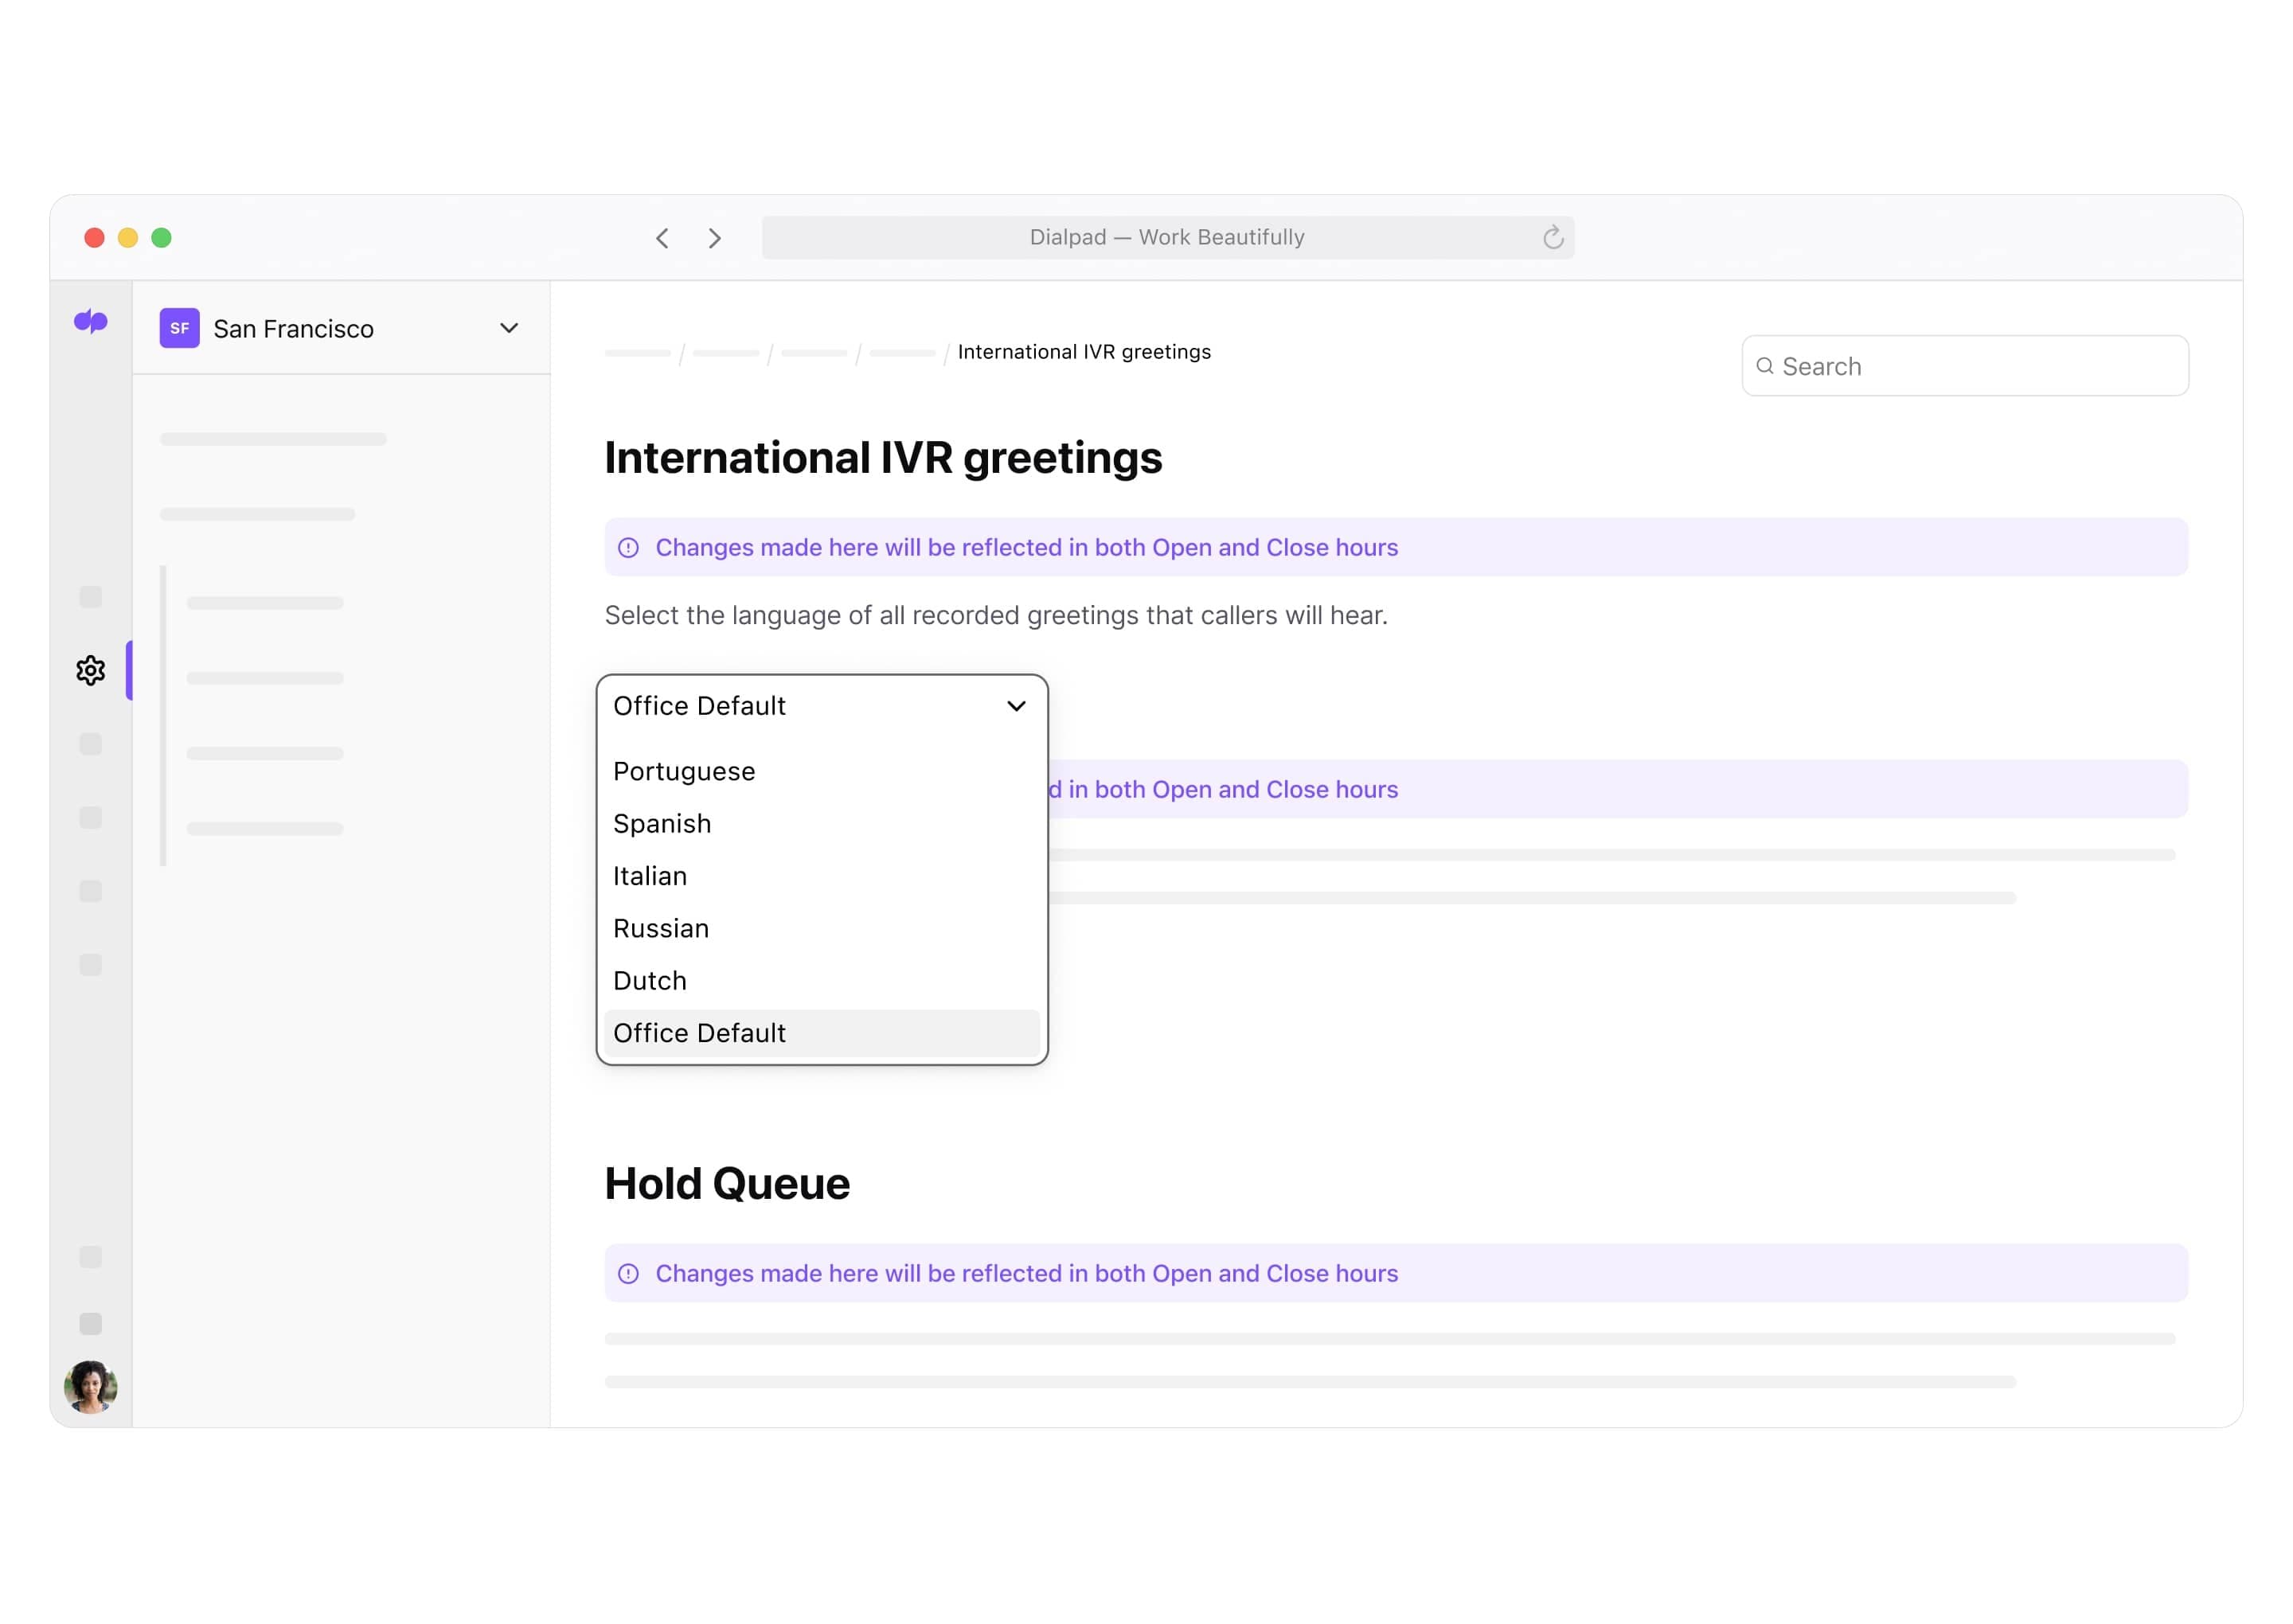Click the settings gear icon
The width and height of the screenshot is (2293, 1624).
point(92,670)
